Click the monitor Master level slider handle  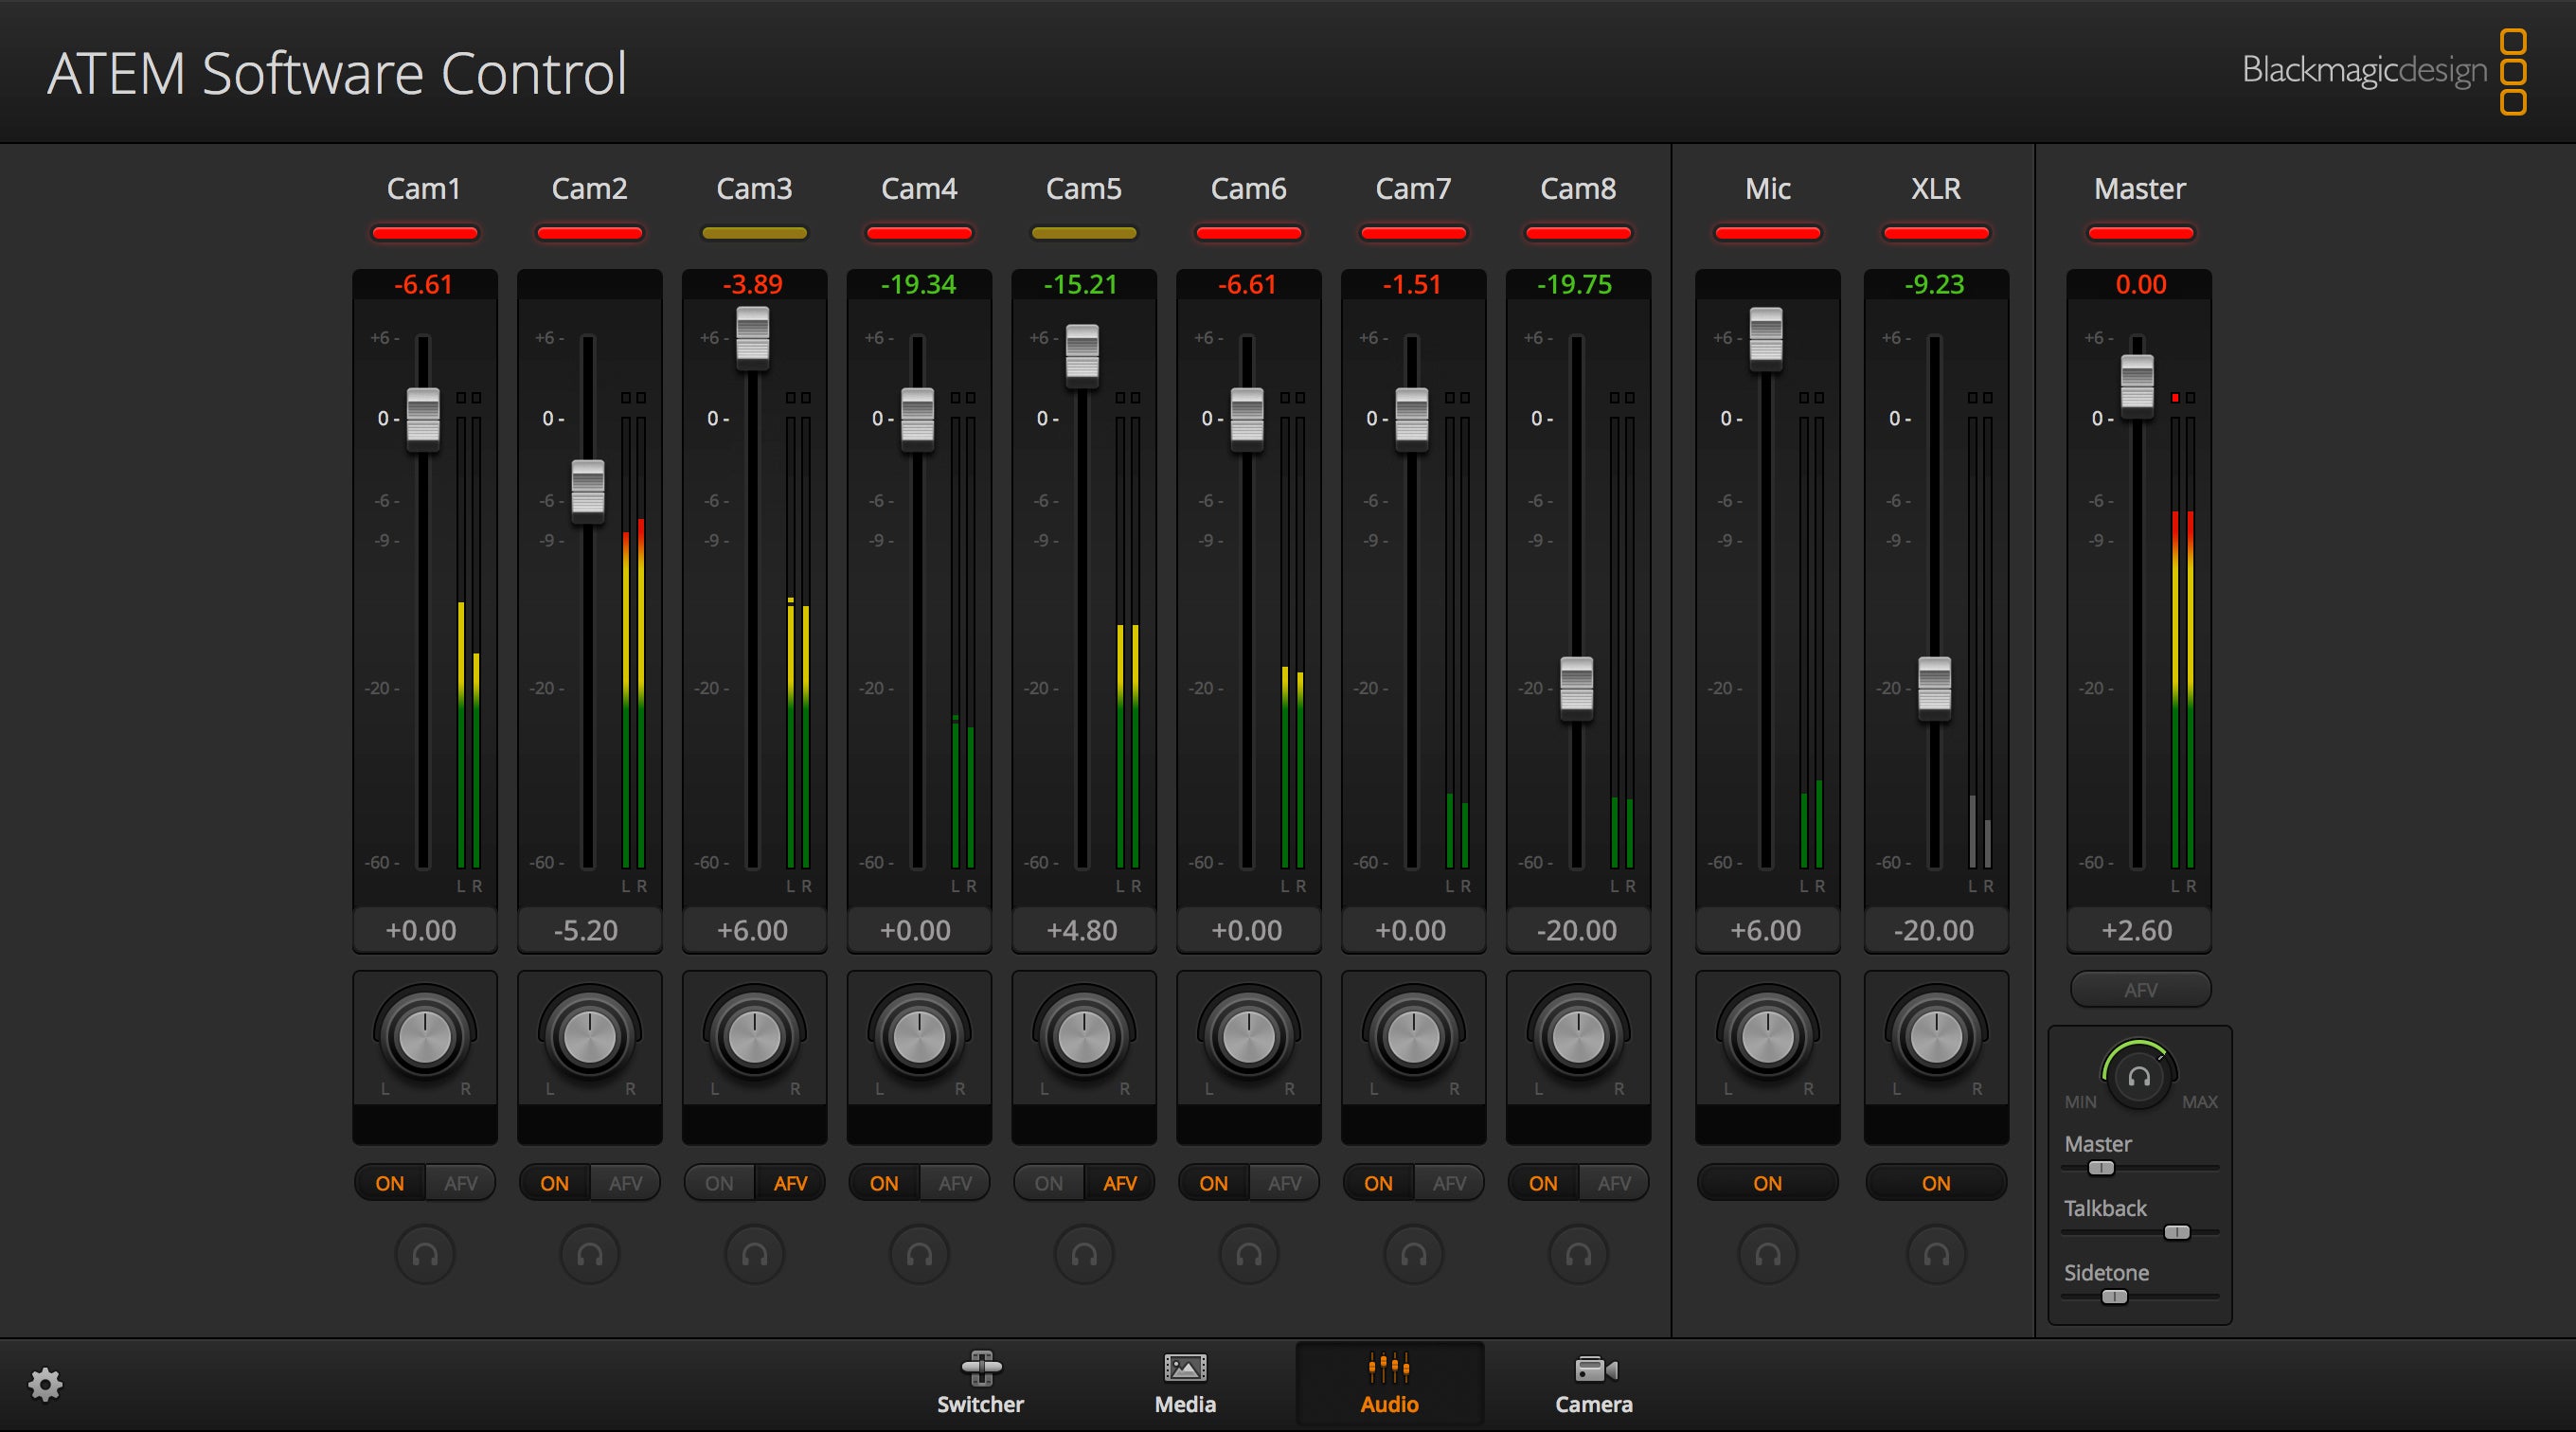(2102, 1168)
